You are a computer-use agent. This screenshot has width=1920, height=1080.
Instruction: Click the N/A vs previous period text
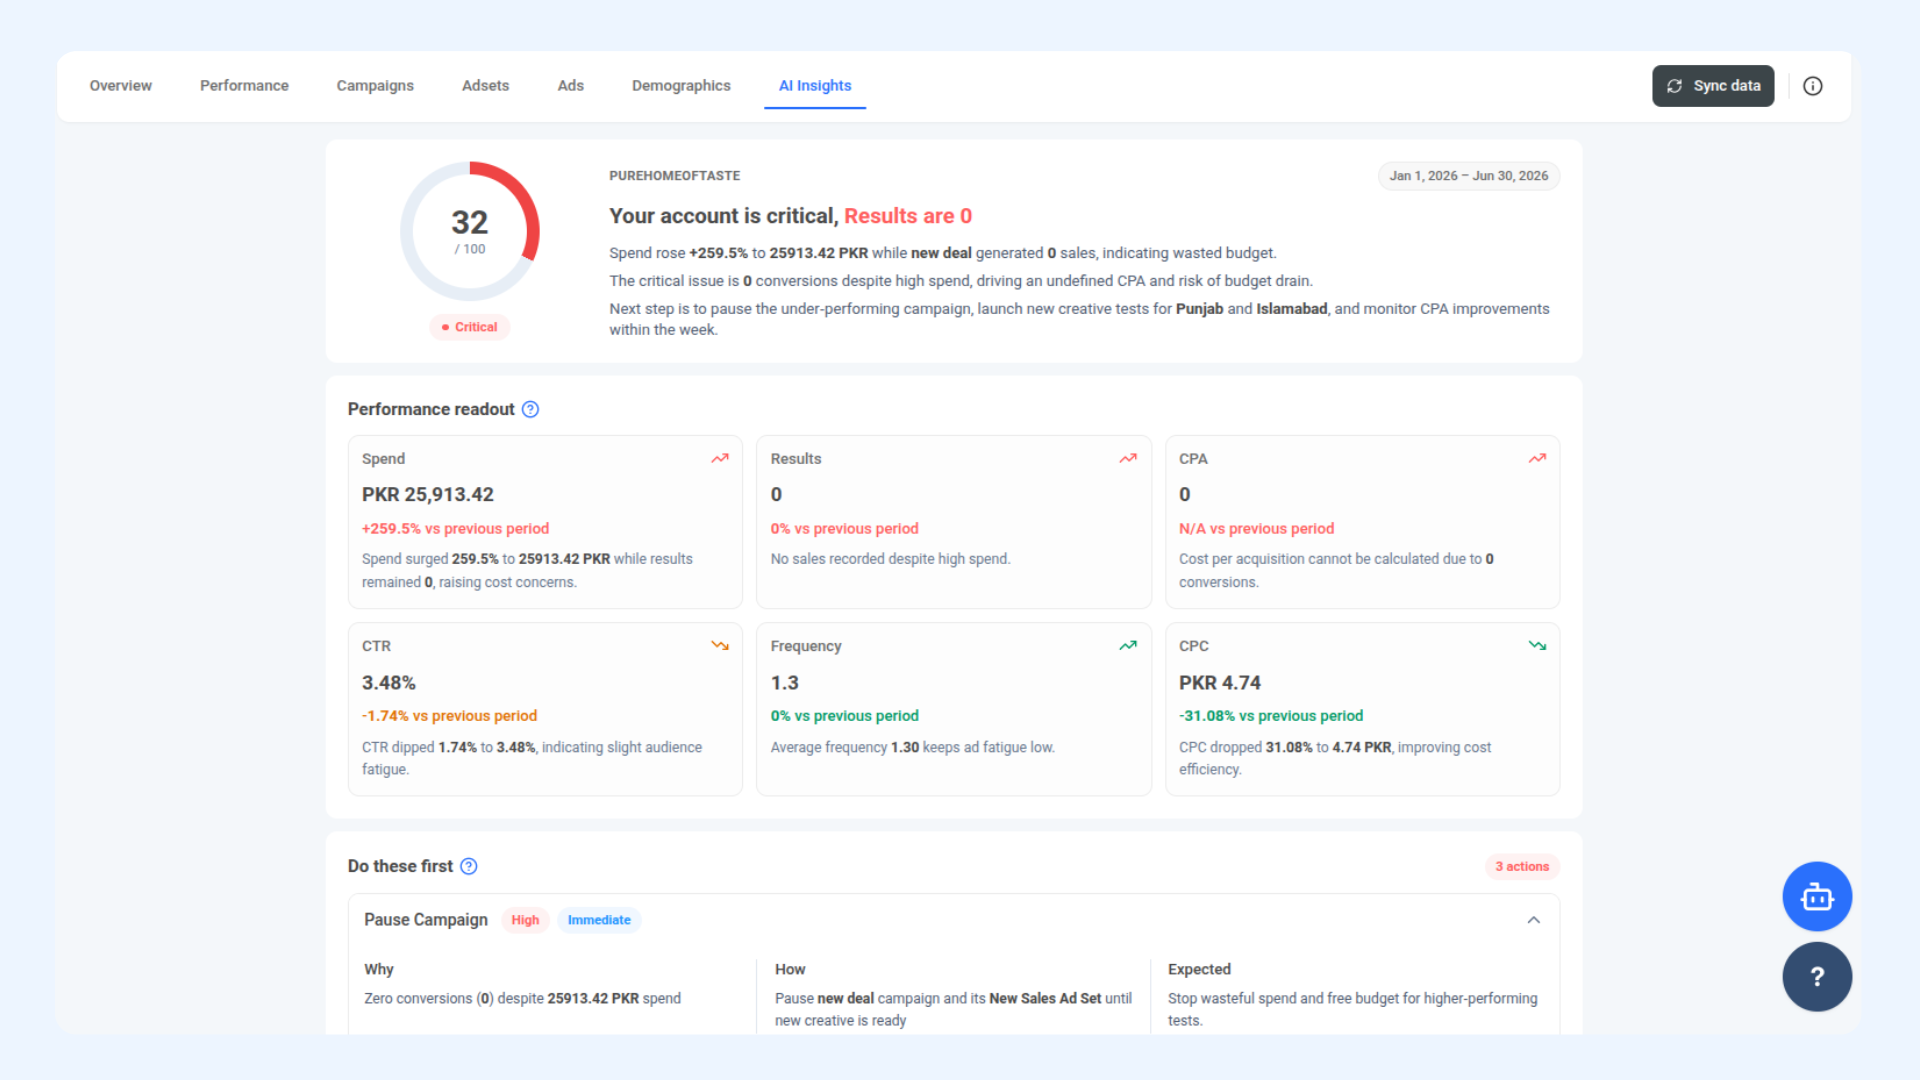[1256, 529]
